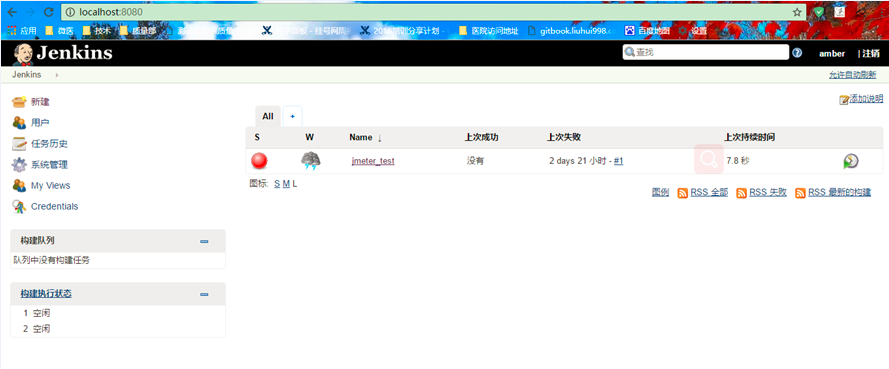Click the green shield extension icon
The image size is (889, 369).
pyautogui.click(x=818, y=12)
